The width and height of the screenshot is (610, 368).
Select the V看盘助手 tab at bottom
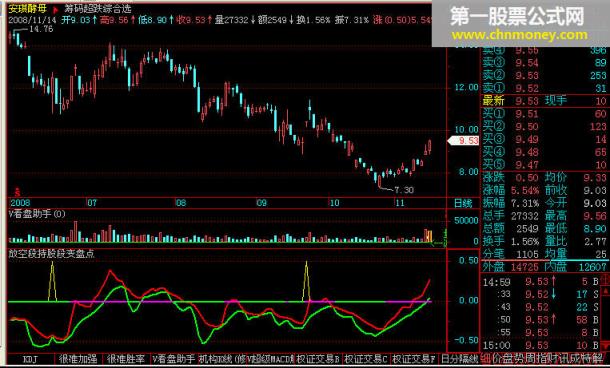[x=174, y=359]
